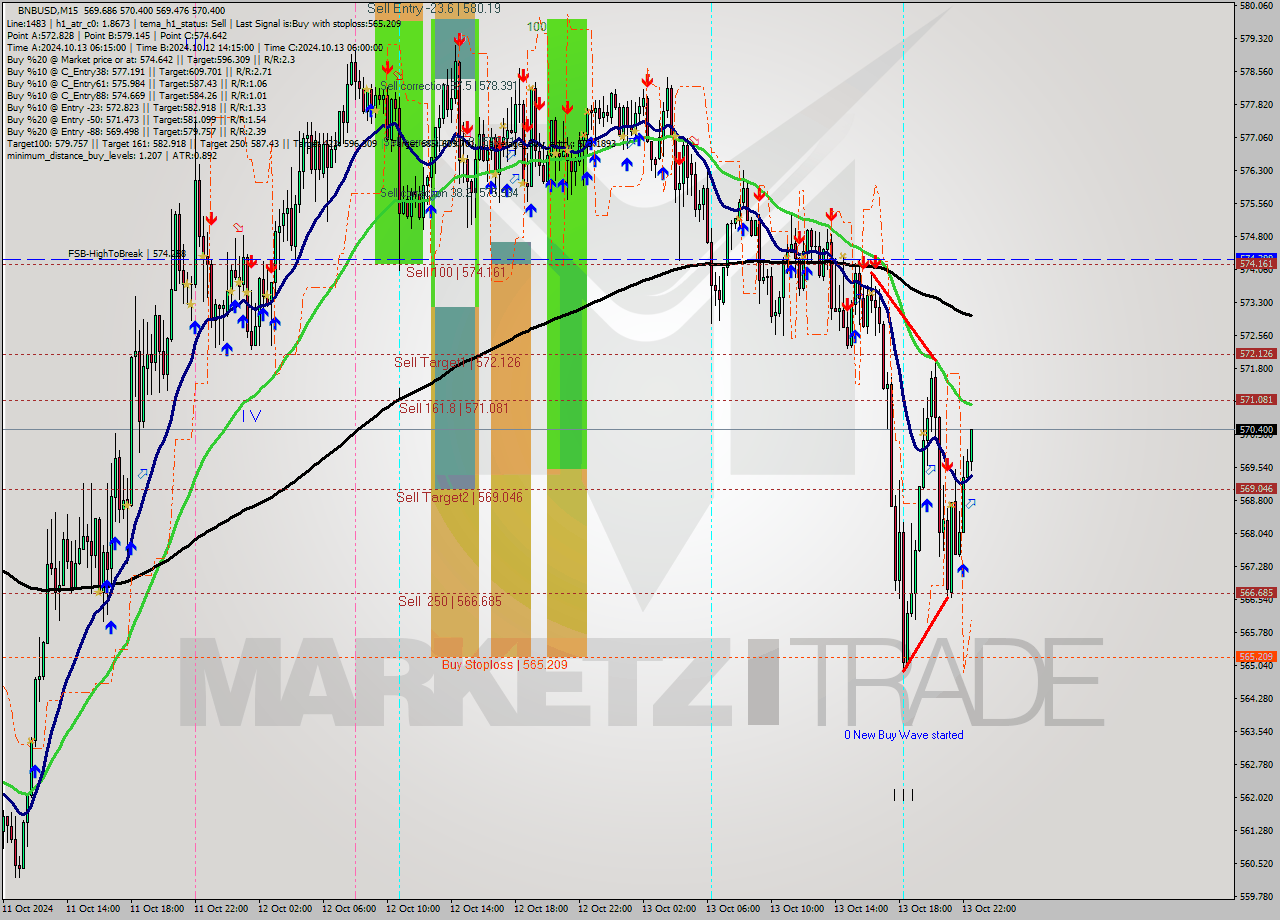Screen dimensions: 1280x920
Task: Select the '12 Oct 14:00' time axis label
Action: pyautogui.click(x=476, y=909)
